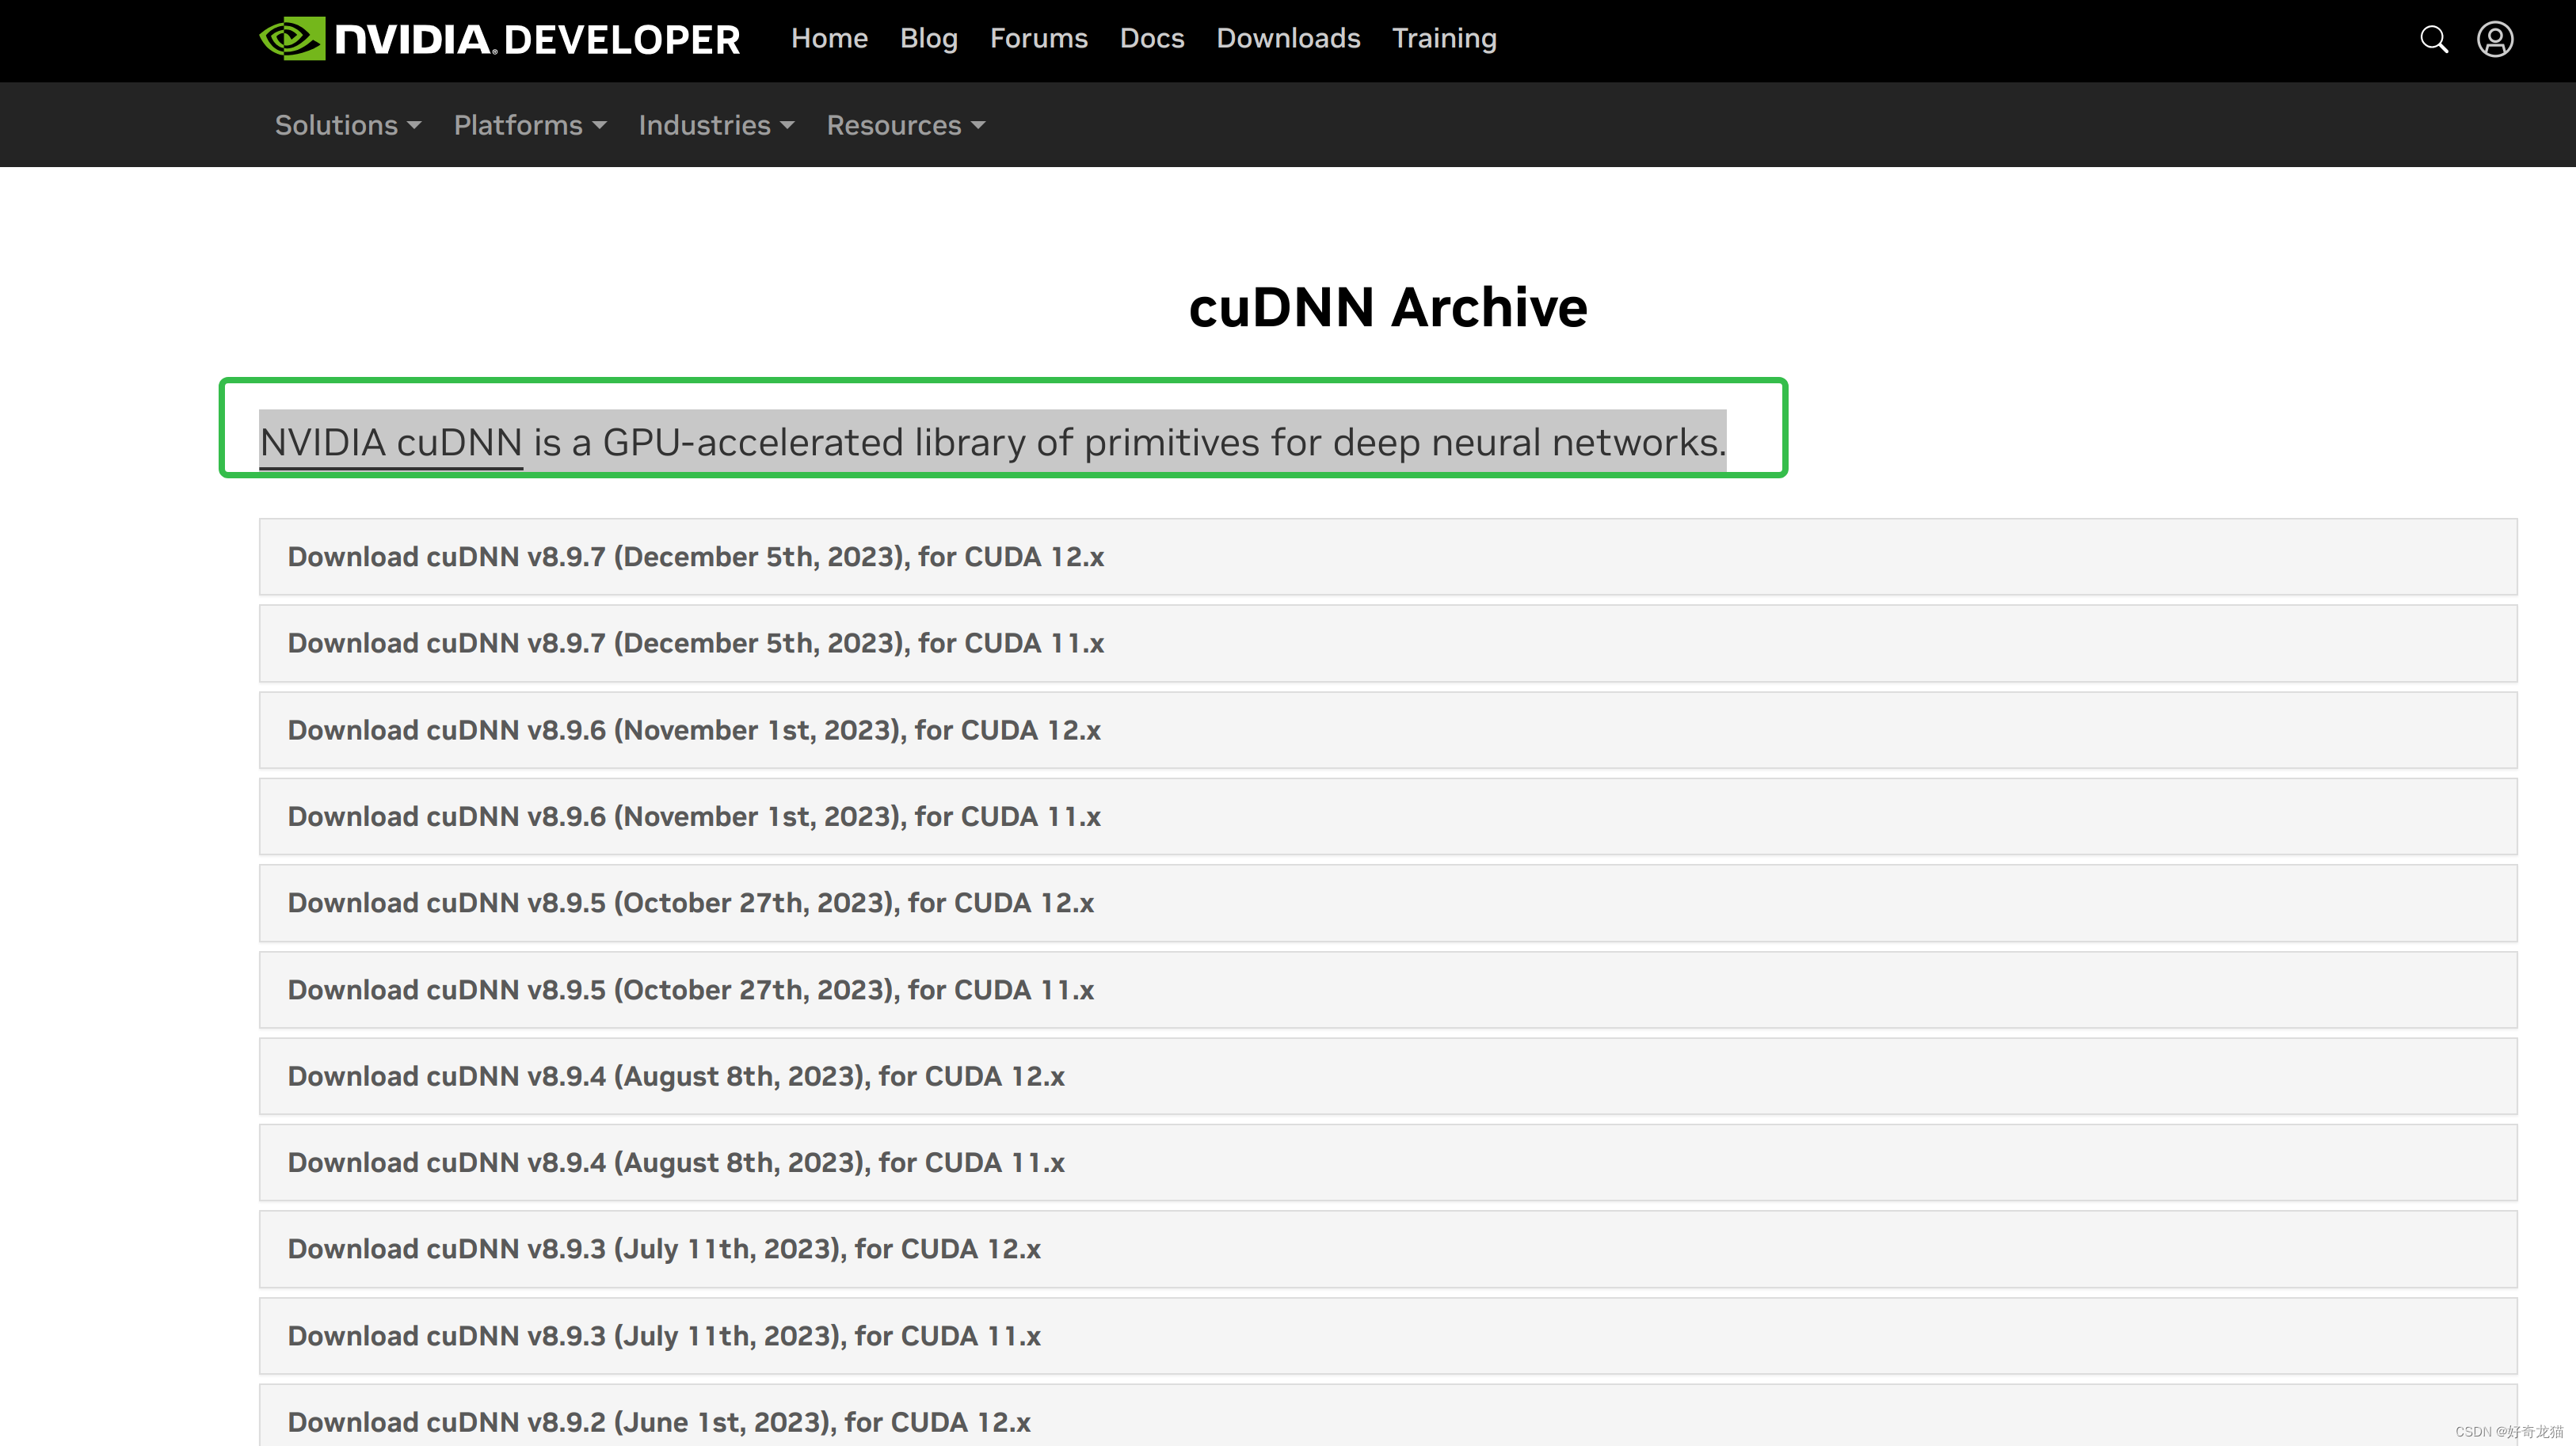Expand cuDNN v8.9.4 for CUDA 11.x
2576x1446 pixels.
coord(1388,1163)
